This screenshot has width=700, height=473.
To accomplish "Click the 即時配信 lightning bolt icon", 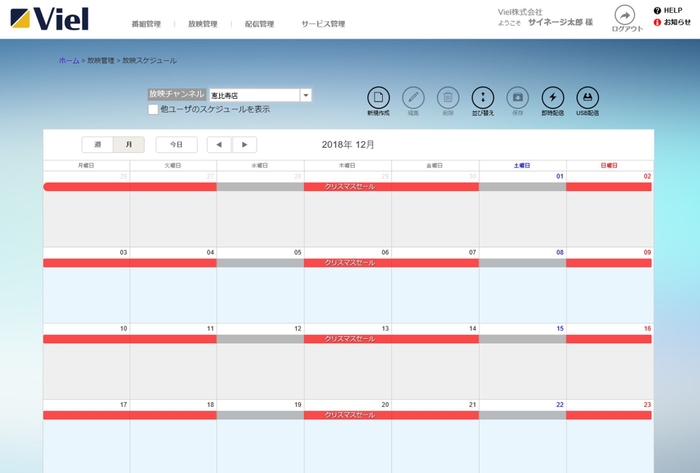I will (552, 98).
